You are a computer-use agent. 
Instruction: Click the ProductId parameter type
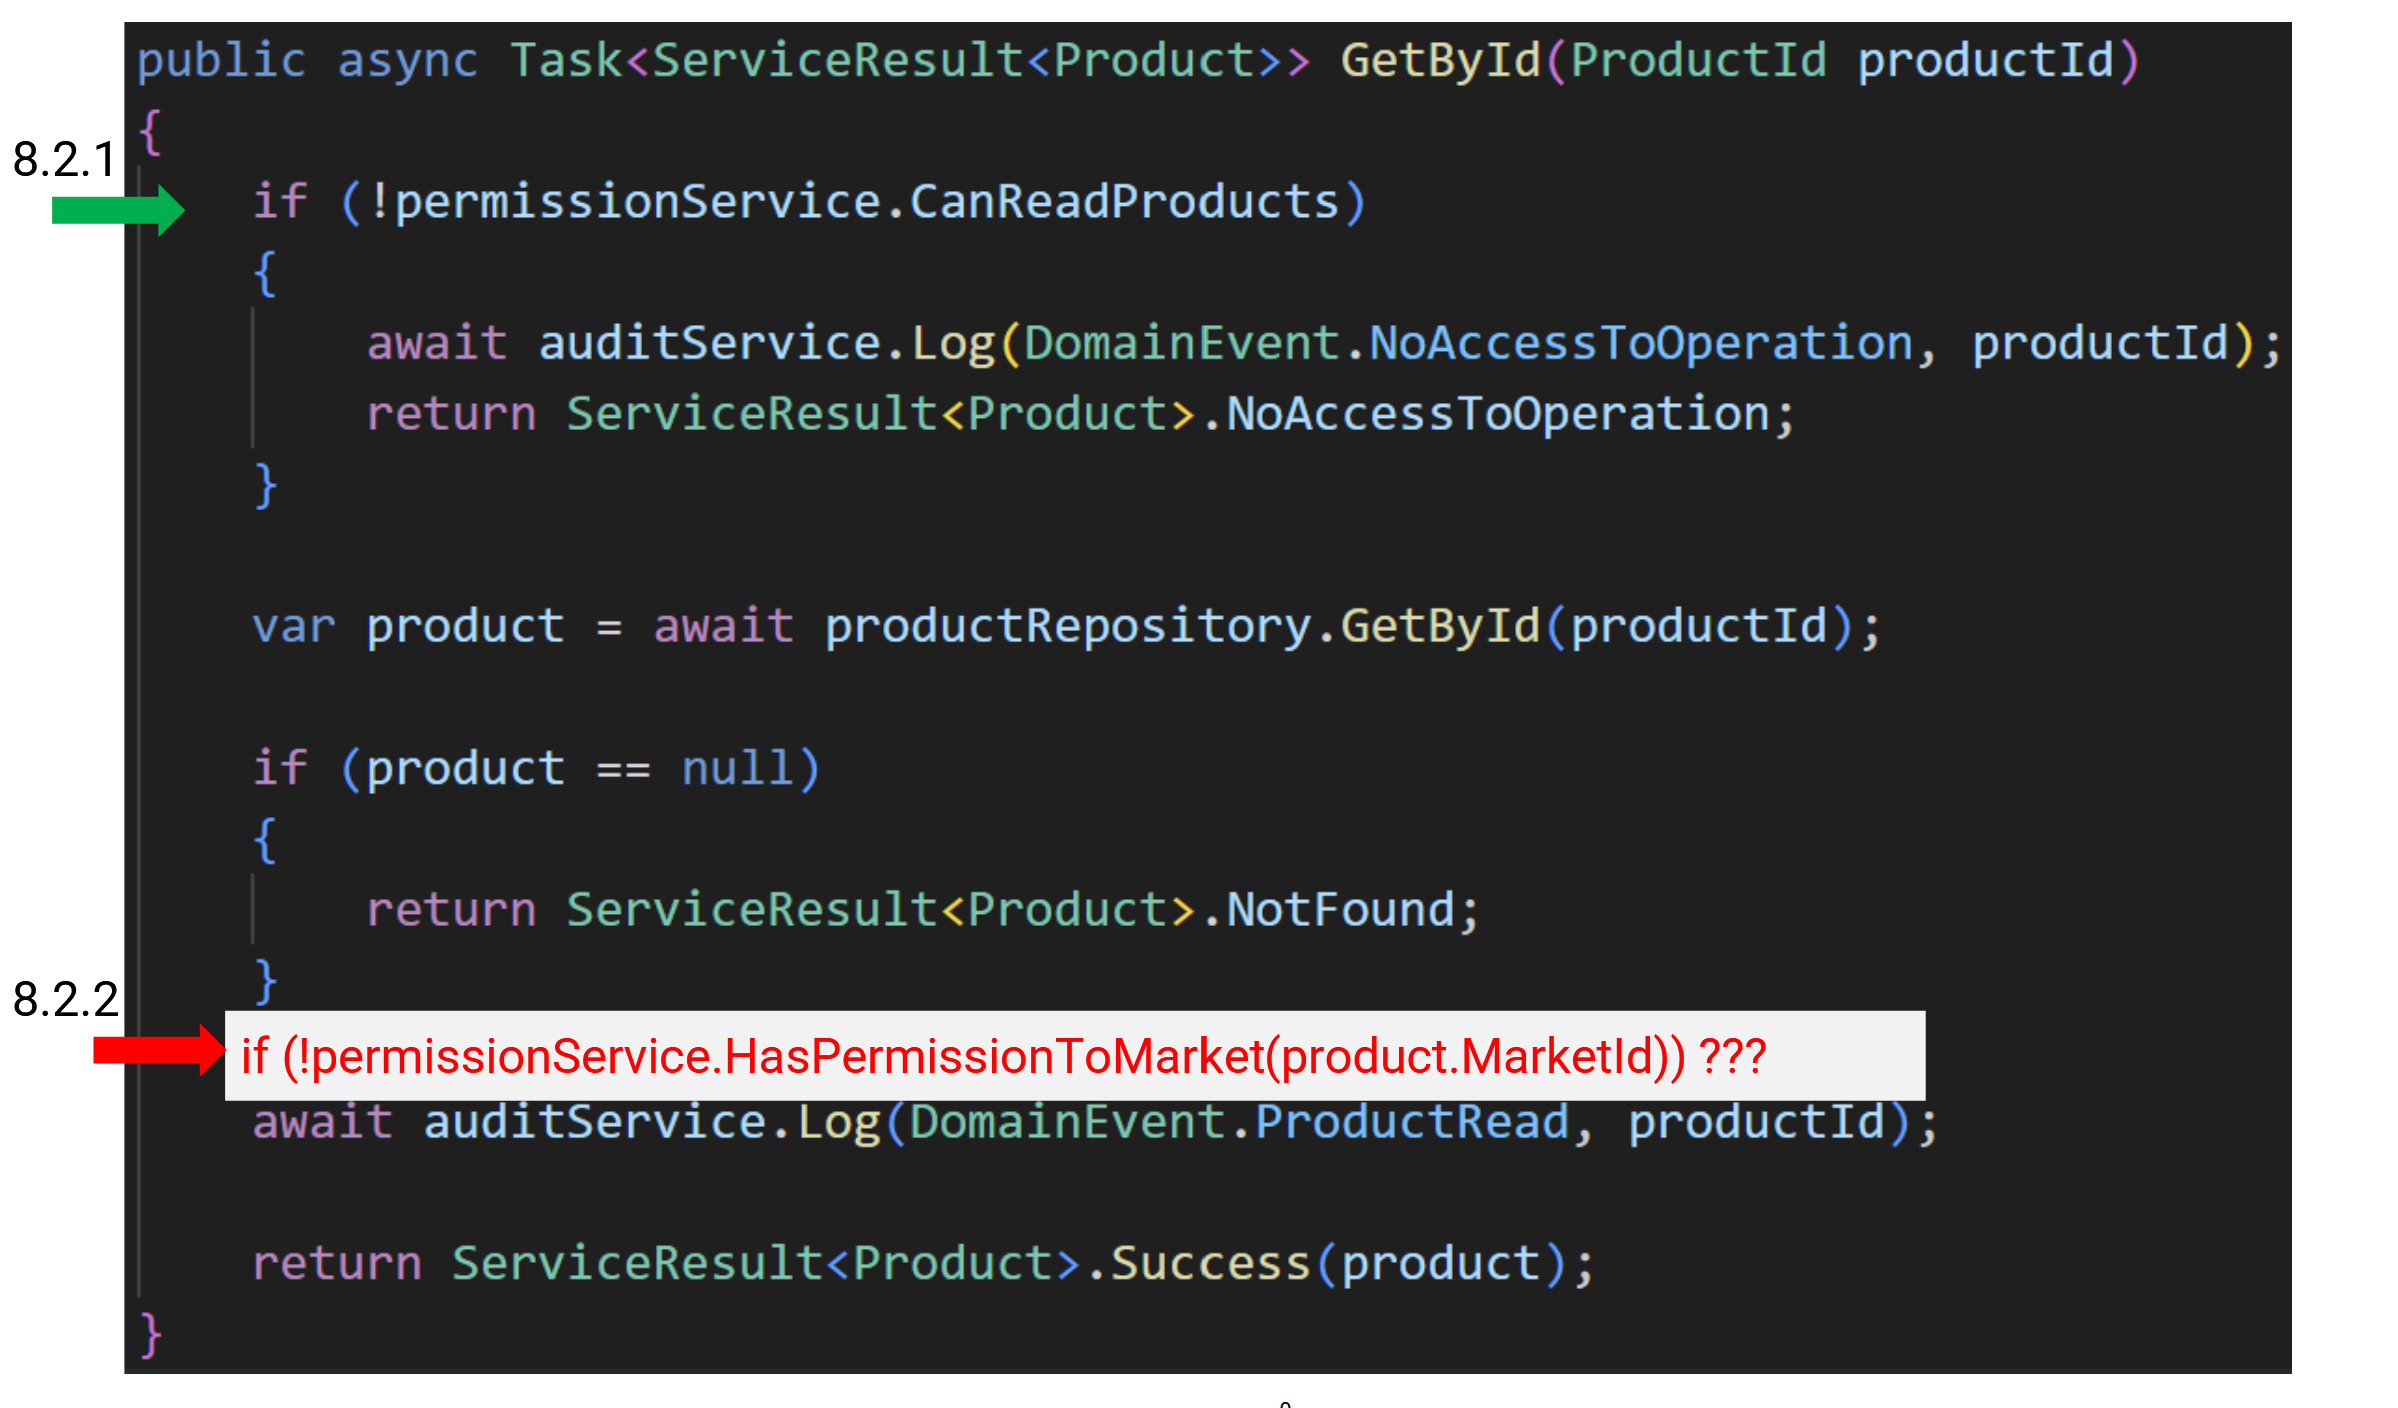coord(1698,61)
